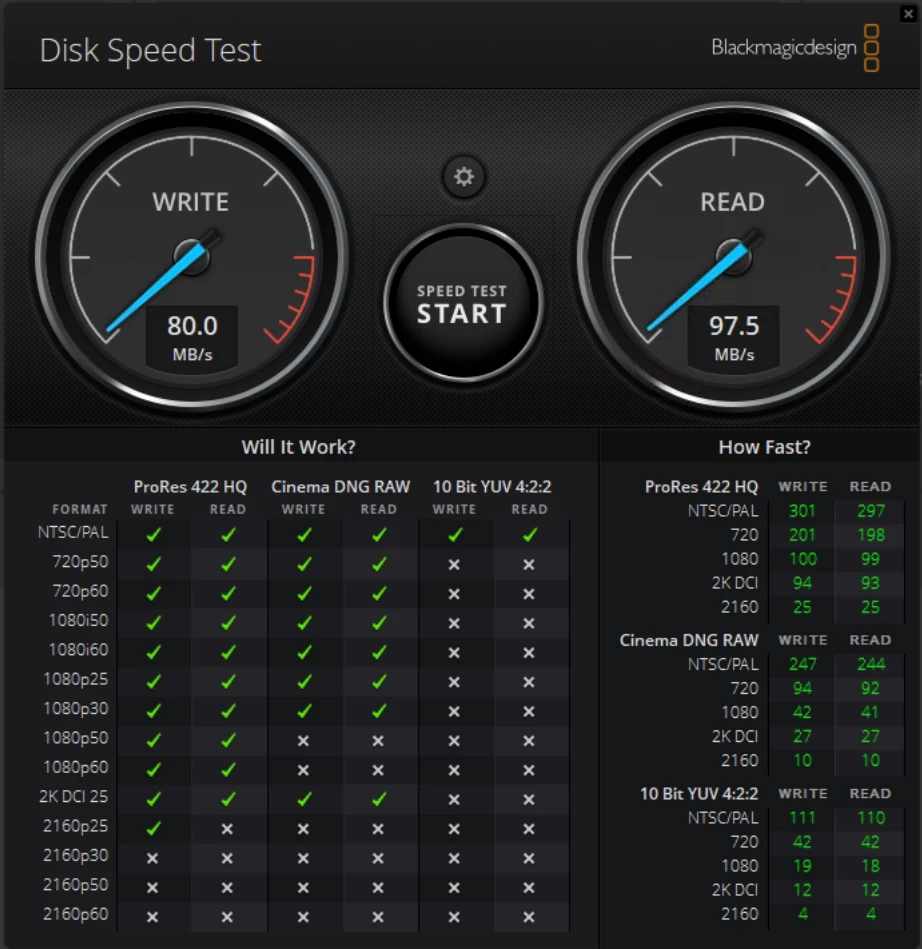
Task: Click the 'Will It Work?' heading
Action: tap(298, 447)
